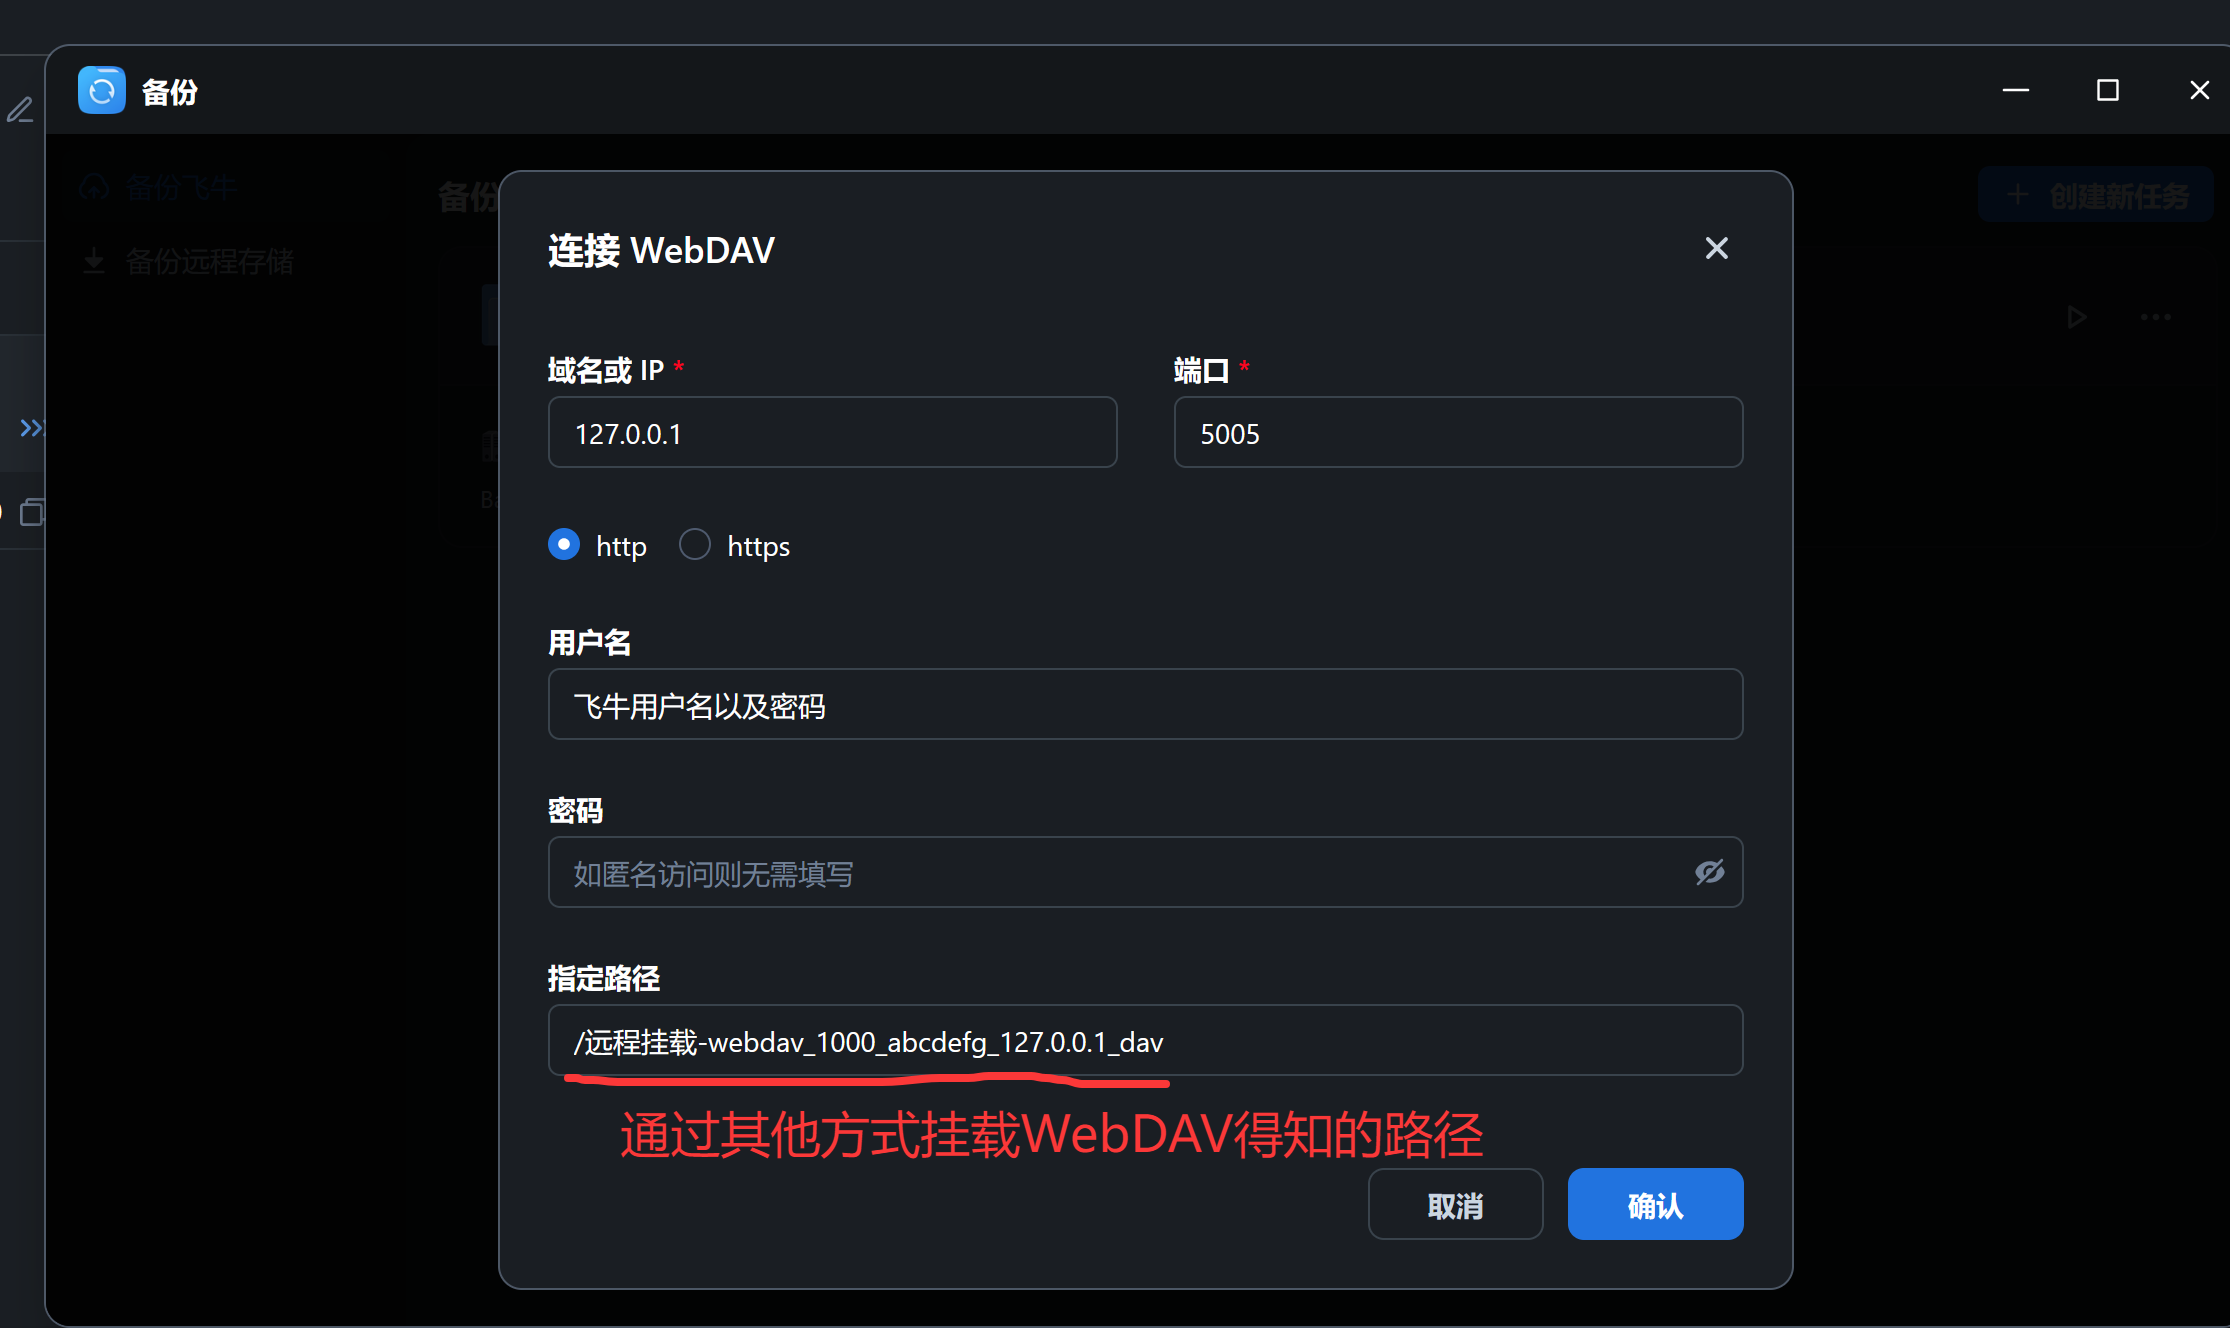2230x1328 pixels.
Task: Click the pencil edit icon at left edge
Action: (x=20, y=109)
